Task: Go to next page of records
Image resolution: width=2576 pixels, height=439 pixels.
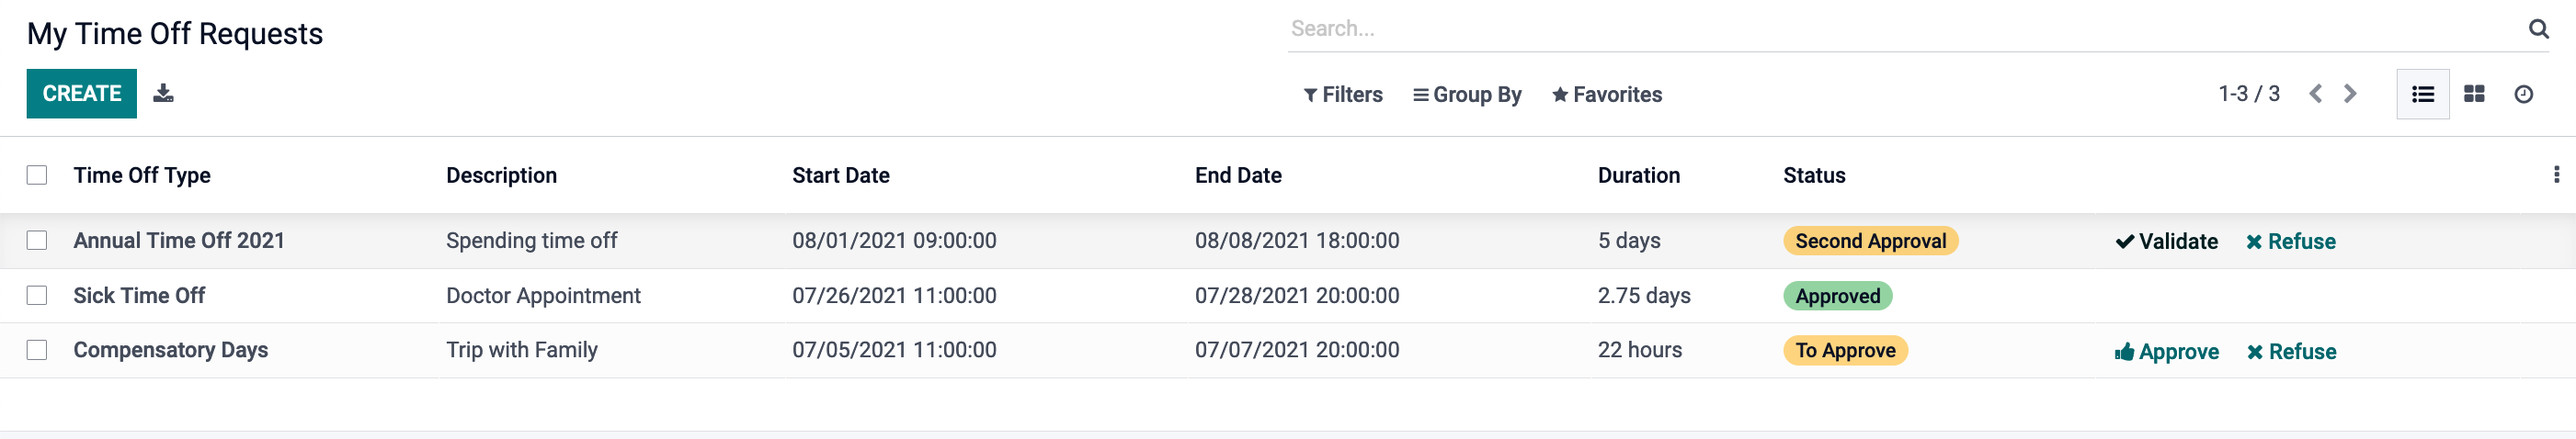Action: 2350,94
